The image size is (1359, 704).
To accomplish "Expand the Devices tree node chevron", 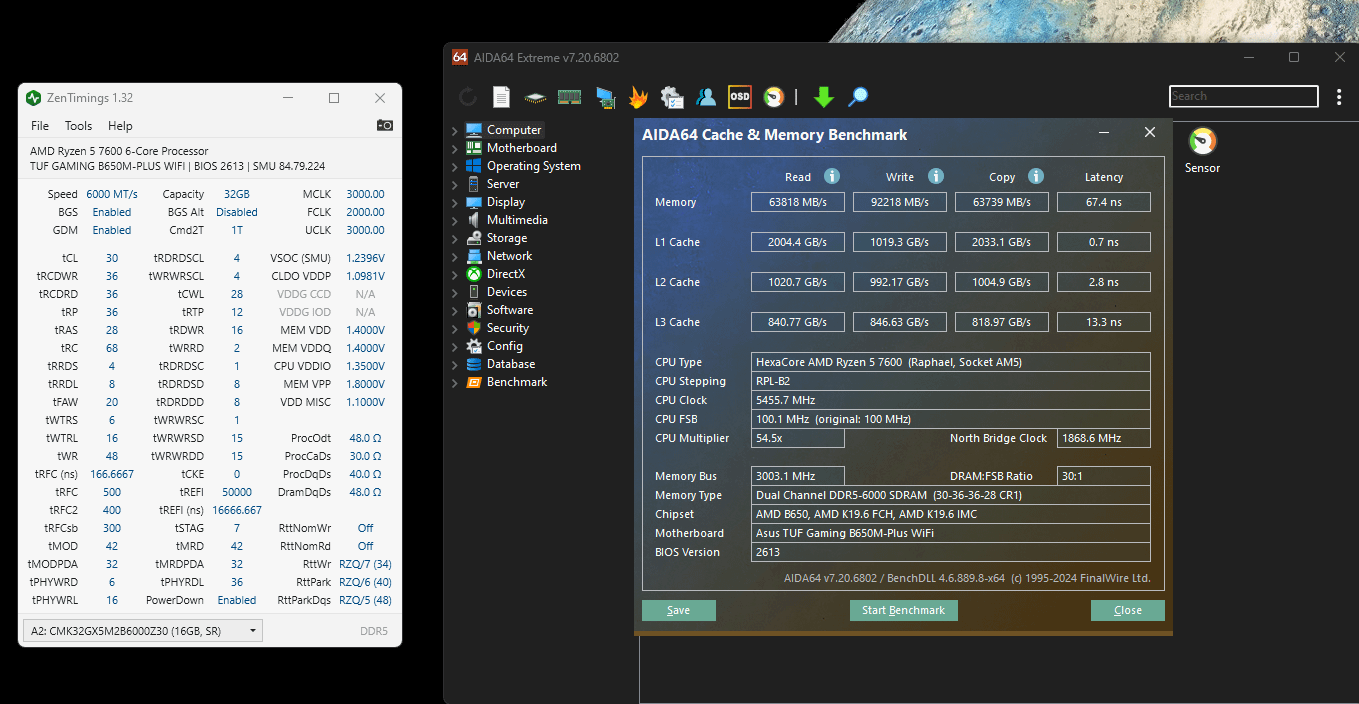I will click(454, 293).
